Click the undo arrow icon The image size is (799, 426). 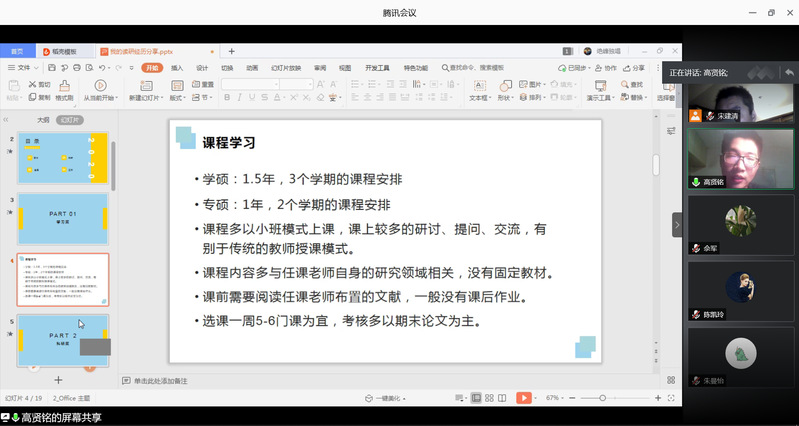click(x=104, y=67)
